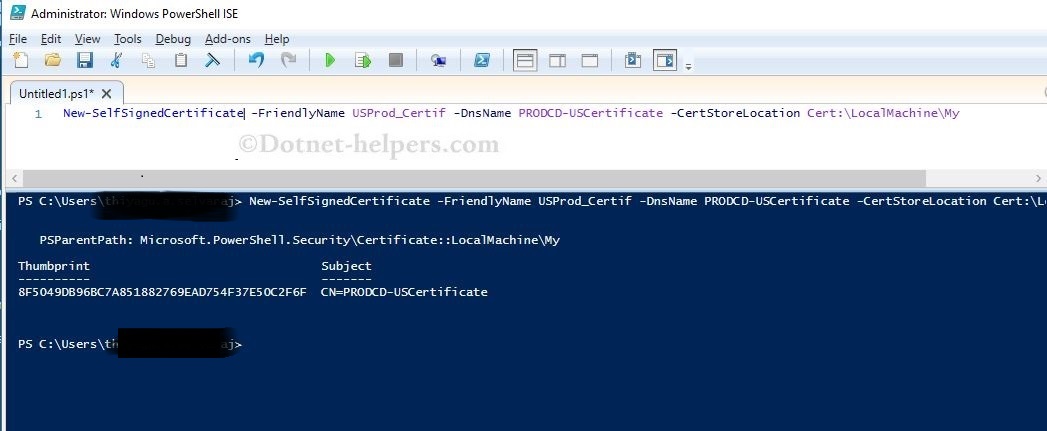
Task: Open the Edit menu
Action: 51,39
